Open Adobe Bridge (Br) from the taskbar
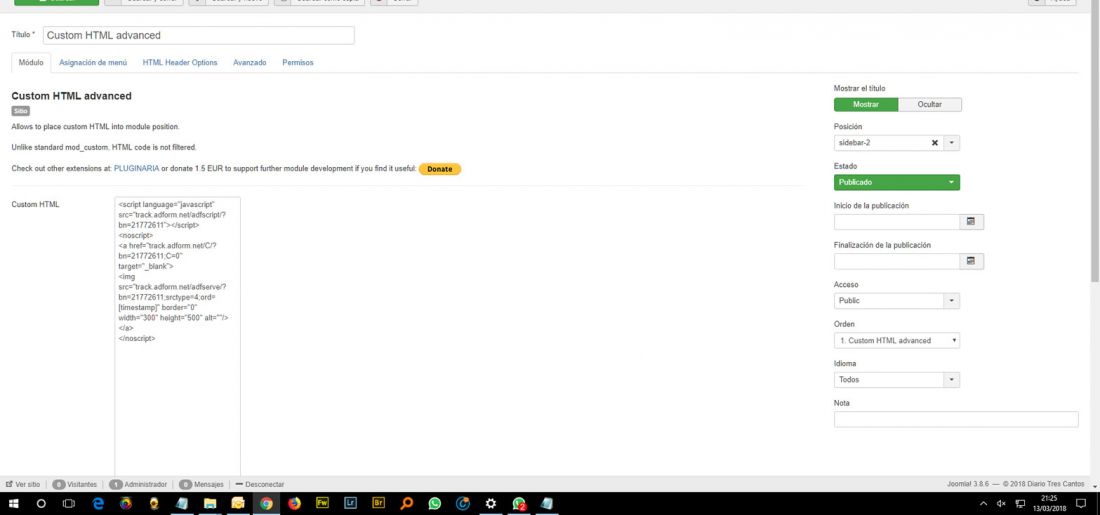This screenshot has width=1100, height=515. (x=379, y=503)
